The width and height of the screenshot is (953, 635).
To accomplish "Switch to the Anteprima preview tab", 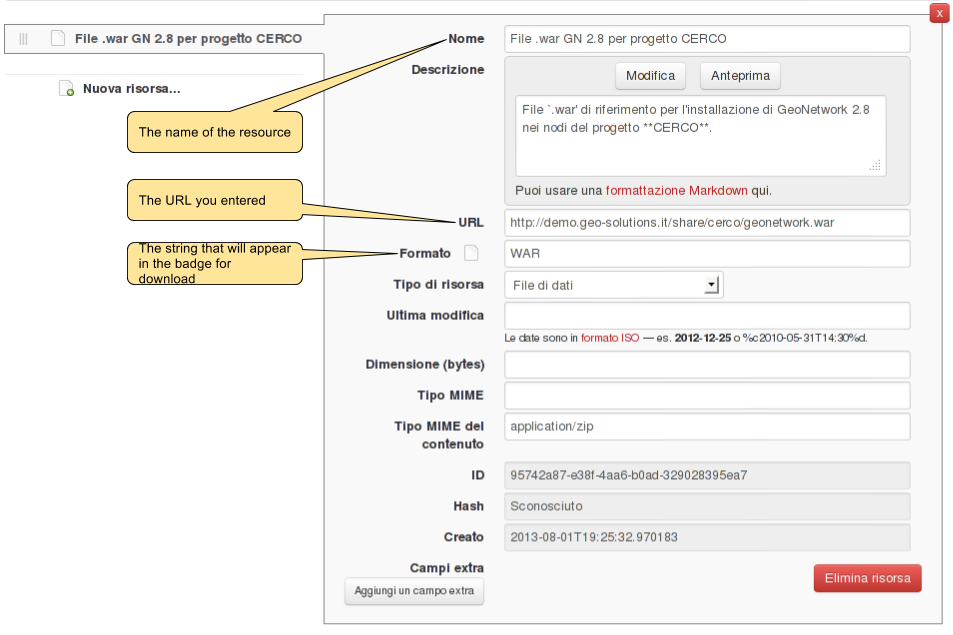I will 740,76.
